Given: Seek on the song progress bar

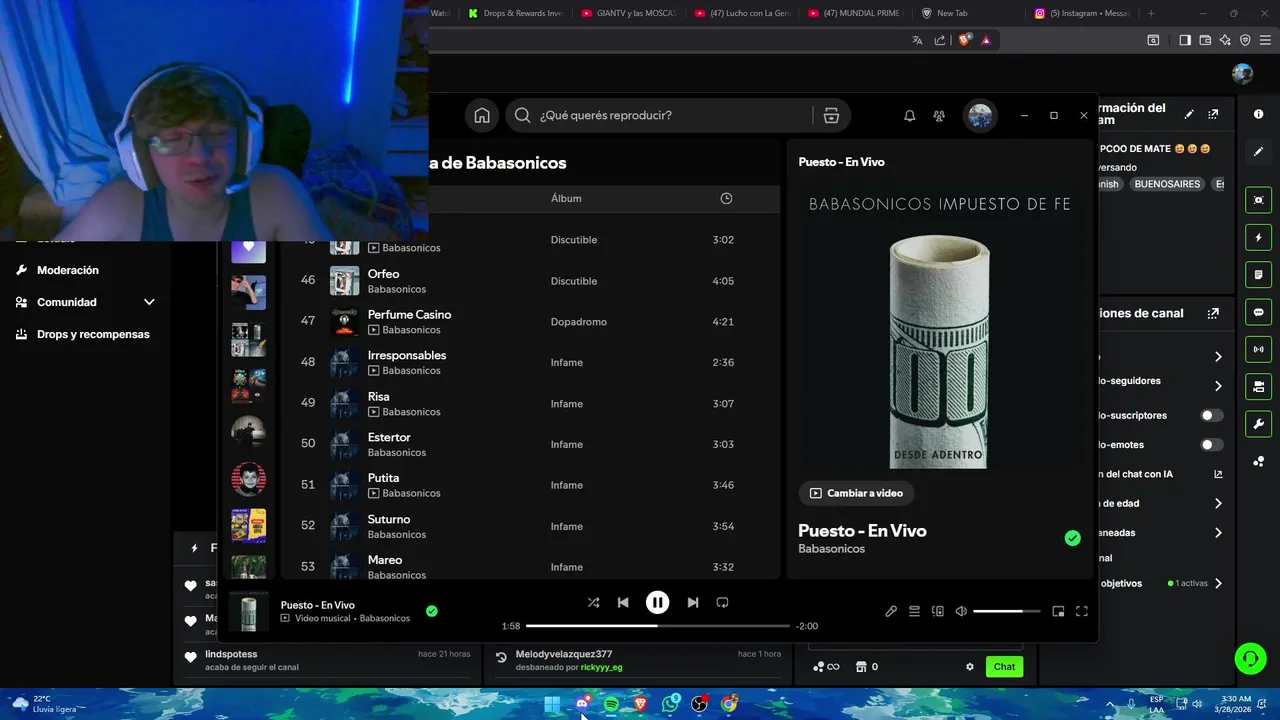Looking at the screenshot, I should click(658, 626).
